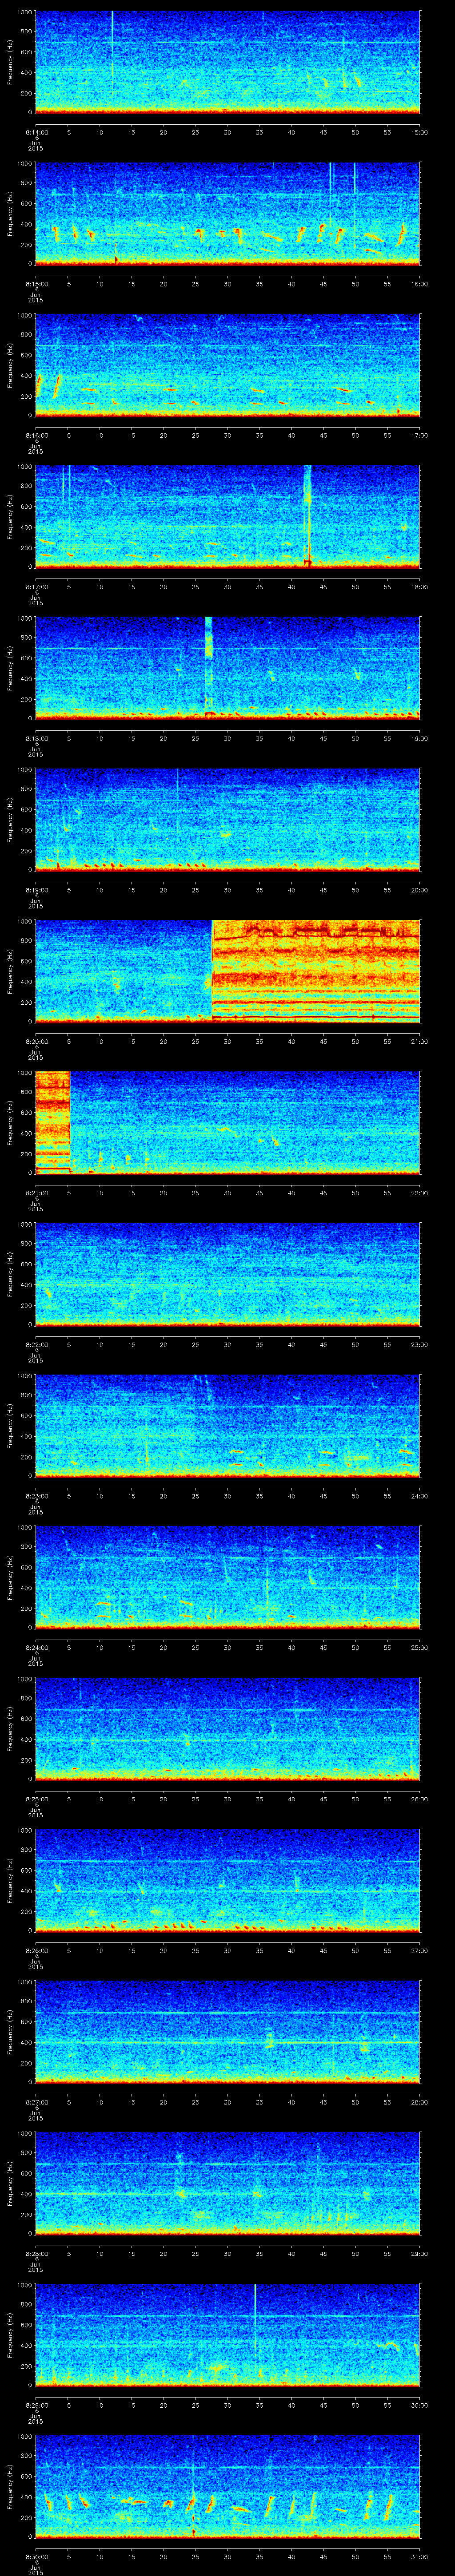Open the spectrogram panel starting at 8:24:00
The width and height of the screenshot is (455, 2576).
227,1577
